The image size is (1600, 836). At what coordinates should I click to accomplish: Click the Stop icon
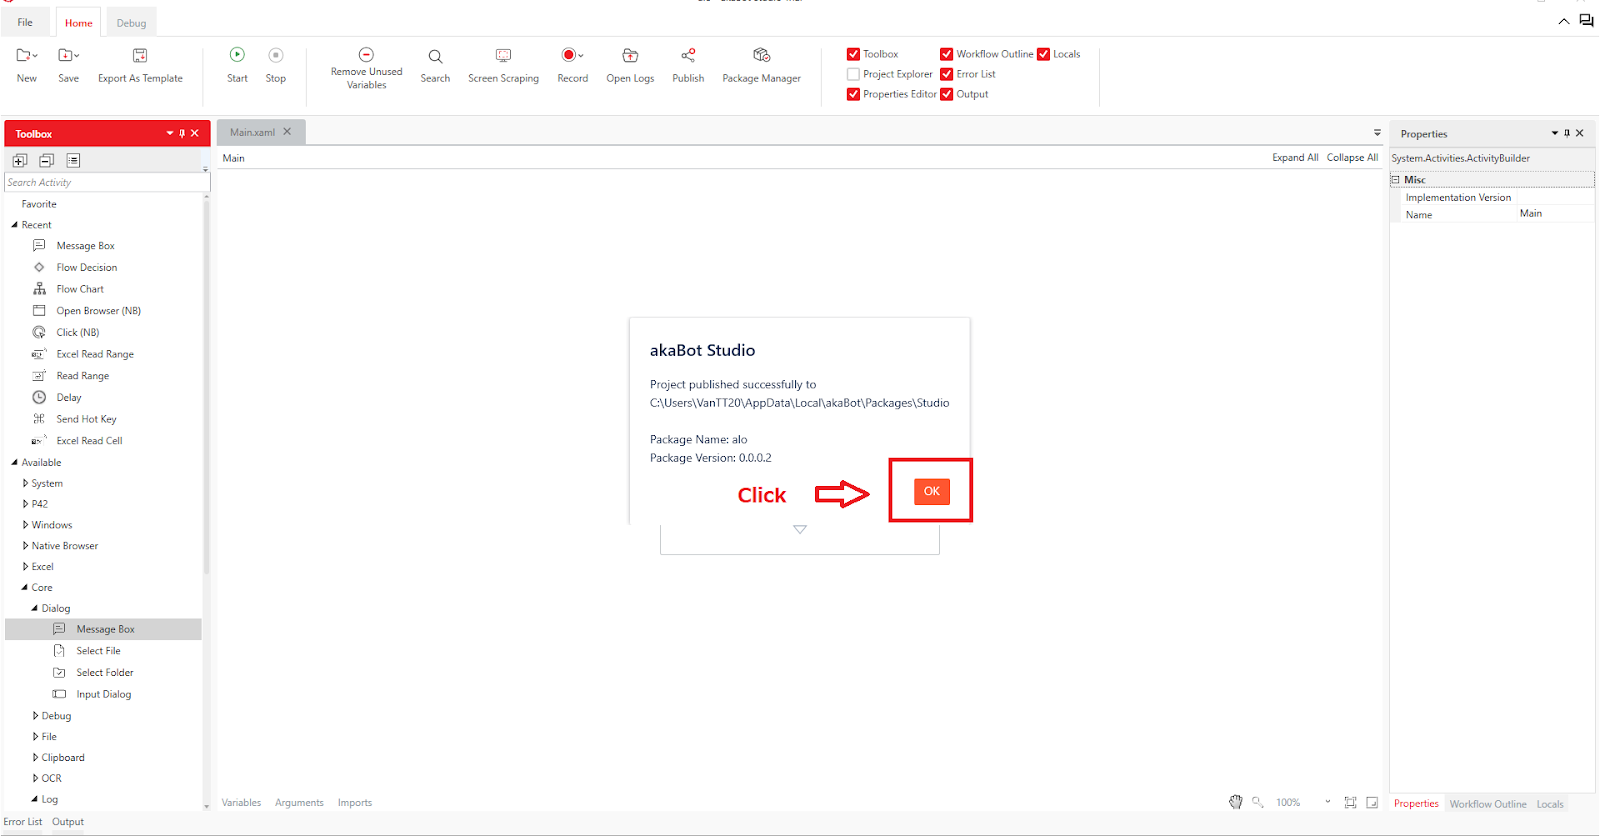[276, 55]
